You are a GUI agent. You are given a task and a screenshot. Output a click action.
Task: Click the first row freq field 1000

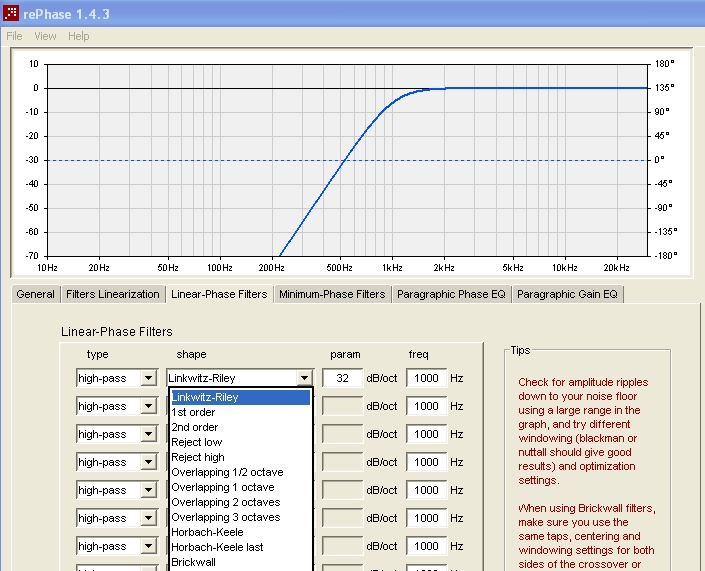click(x=426, y=378)
